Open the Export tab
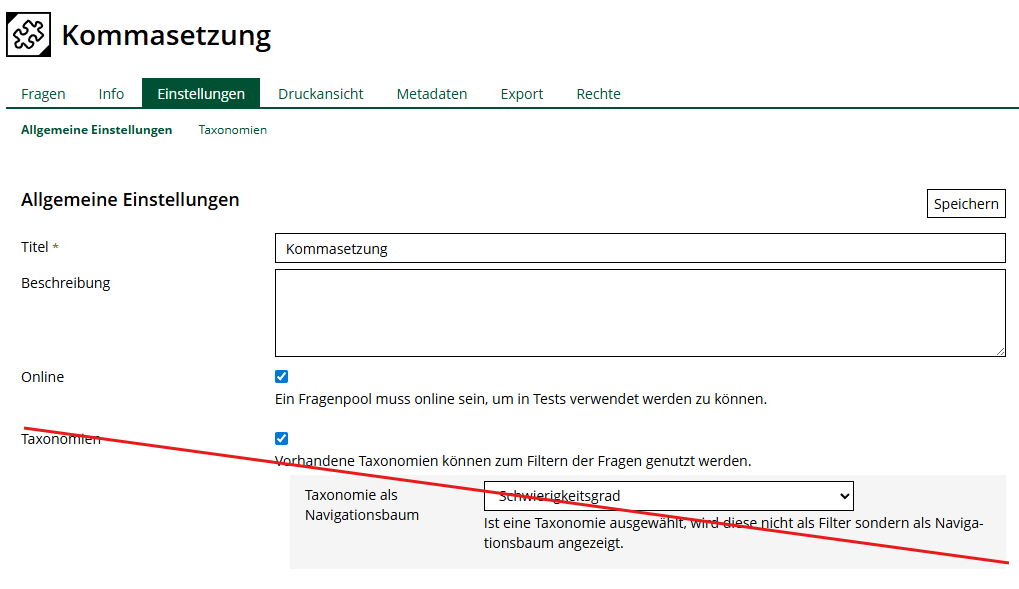The width and height of the screenshot is (1019, 589). [x=522, y=94]
